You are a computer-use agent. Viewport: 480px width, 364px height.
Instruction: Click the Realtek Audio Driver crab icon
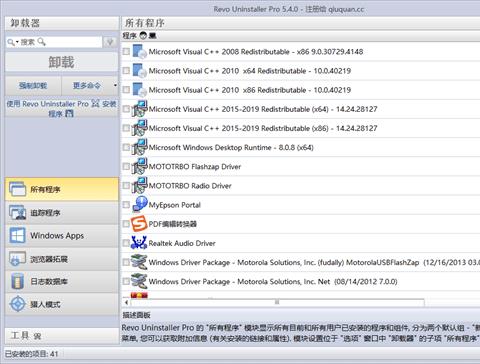(x=139, y=243)
